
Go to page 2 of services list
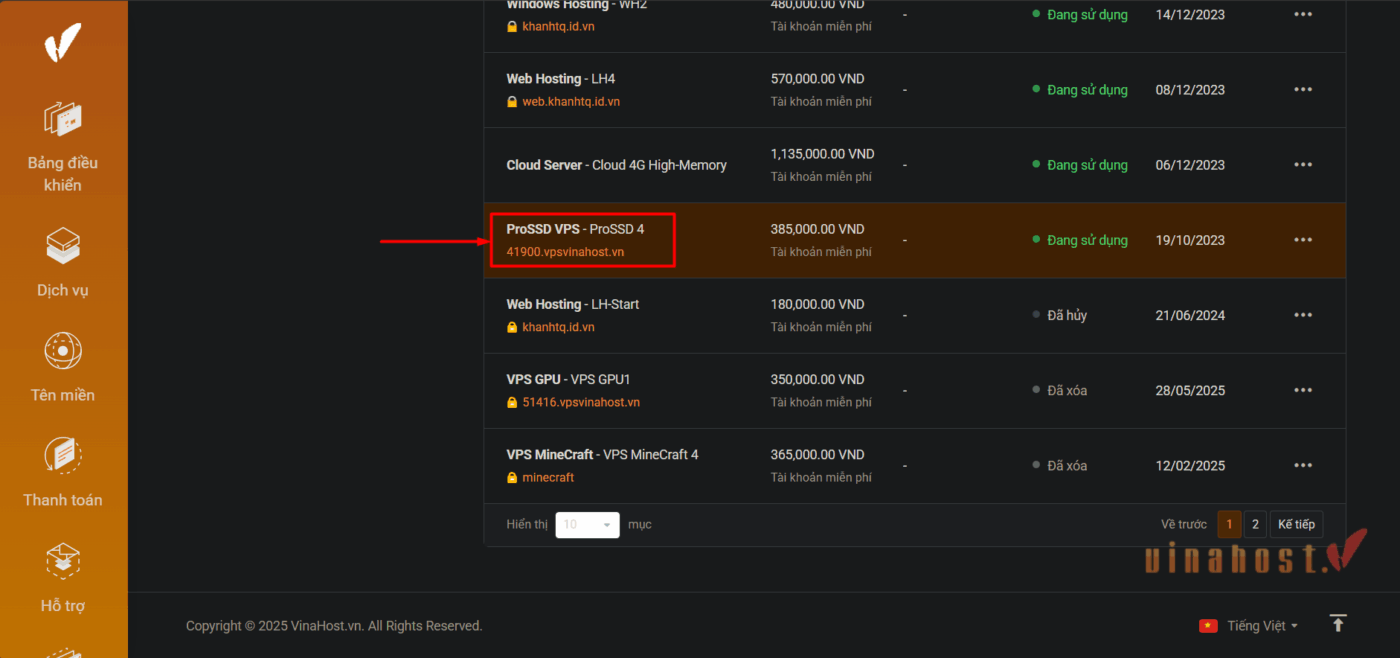[x=1255, y=523]
